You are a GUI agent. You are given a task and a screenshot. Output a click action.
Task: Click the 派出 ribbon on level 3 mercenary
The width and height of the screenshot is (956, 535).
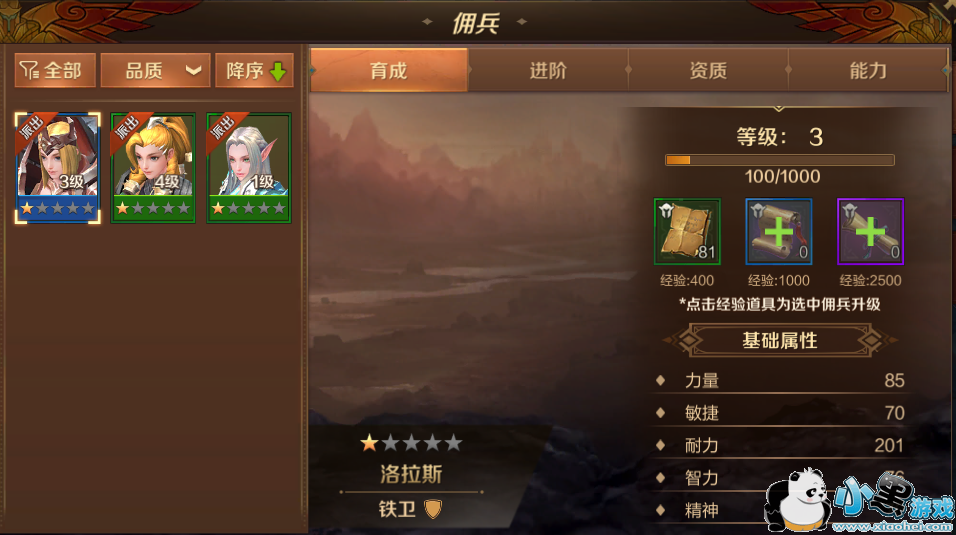32,128
